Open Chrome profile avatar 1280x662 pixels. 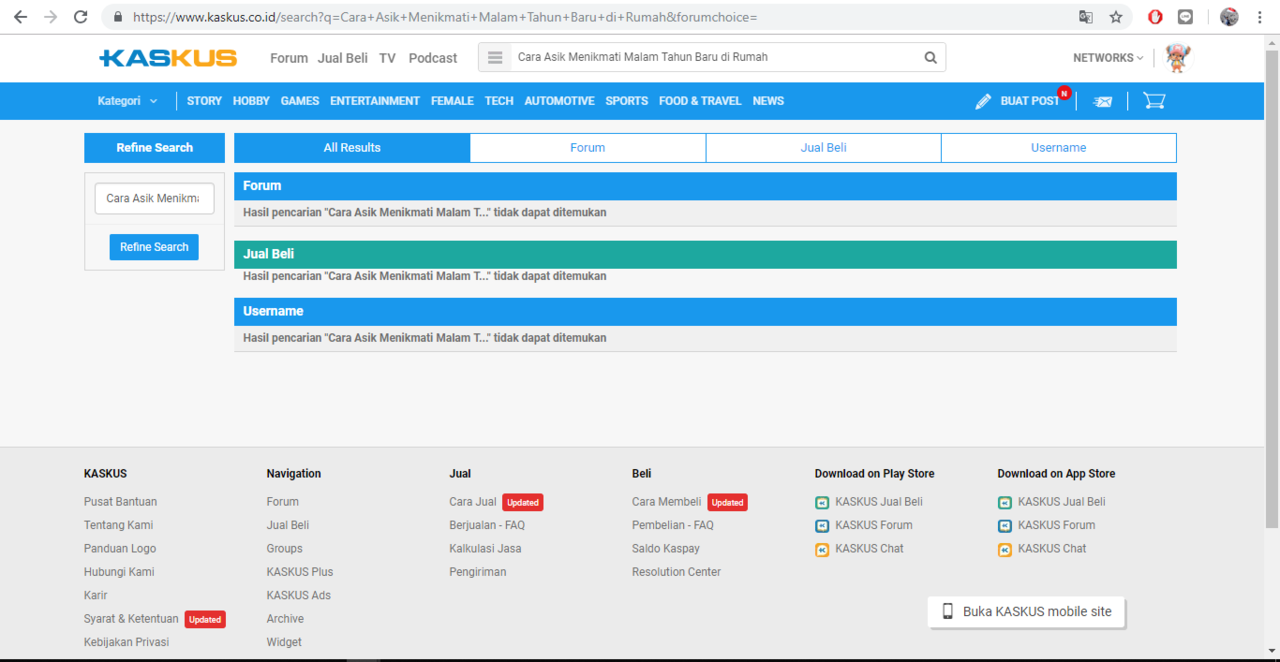click(x=1230, y=17)
